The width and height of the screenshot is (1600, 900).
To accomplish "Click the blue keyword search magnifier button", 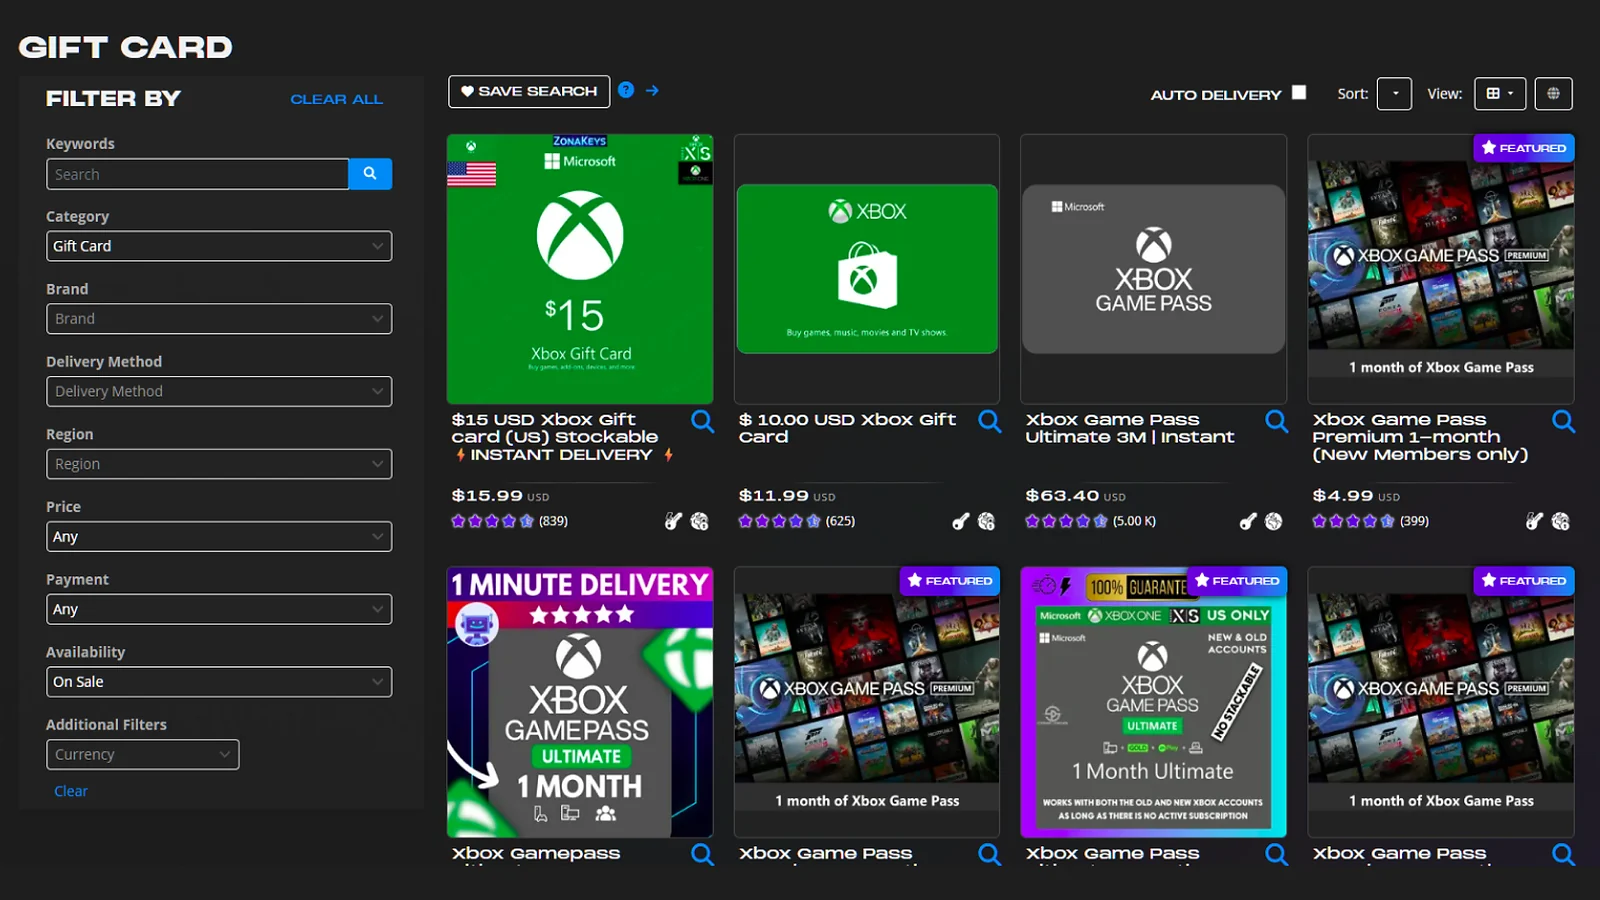I will 370,174.
